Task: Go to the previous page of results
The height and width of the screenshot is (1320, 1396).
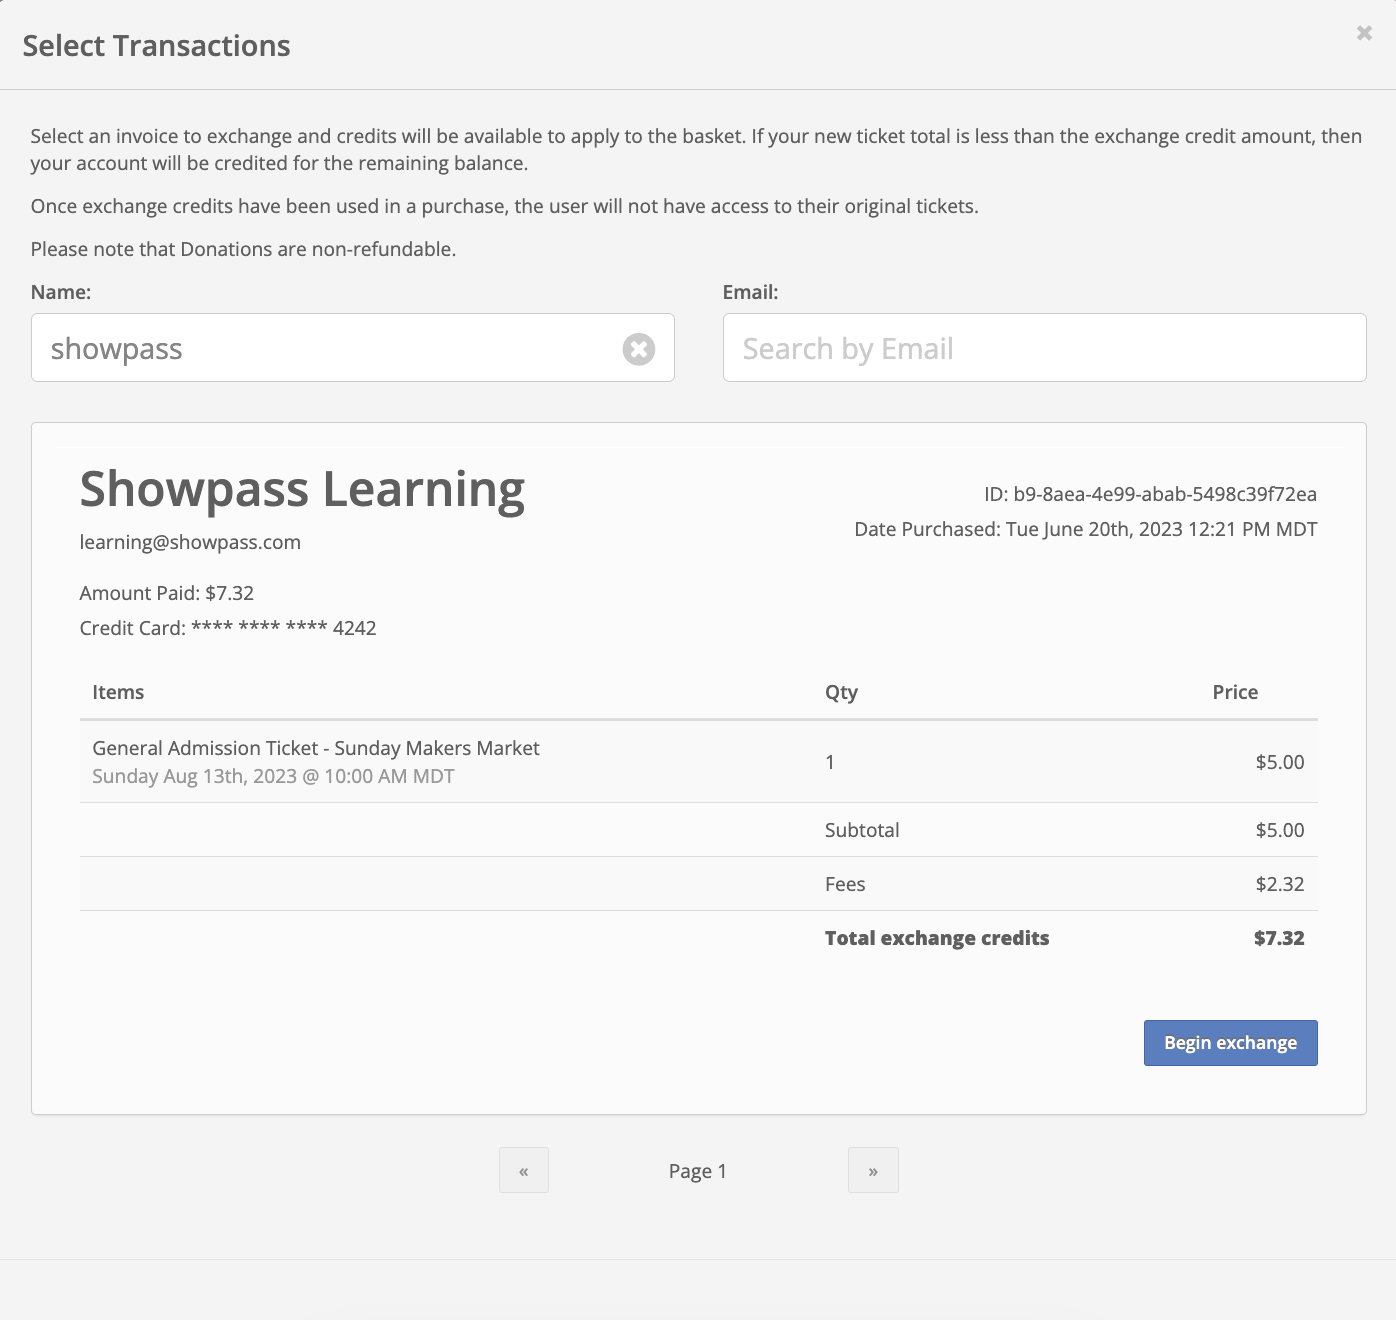Action: [524, 1170]
